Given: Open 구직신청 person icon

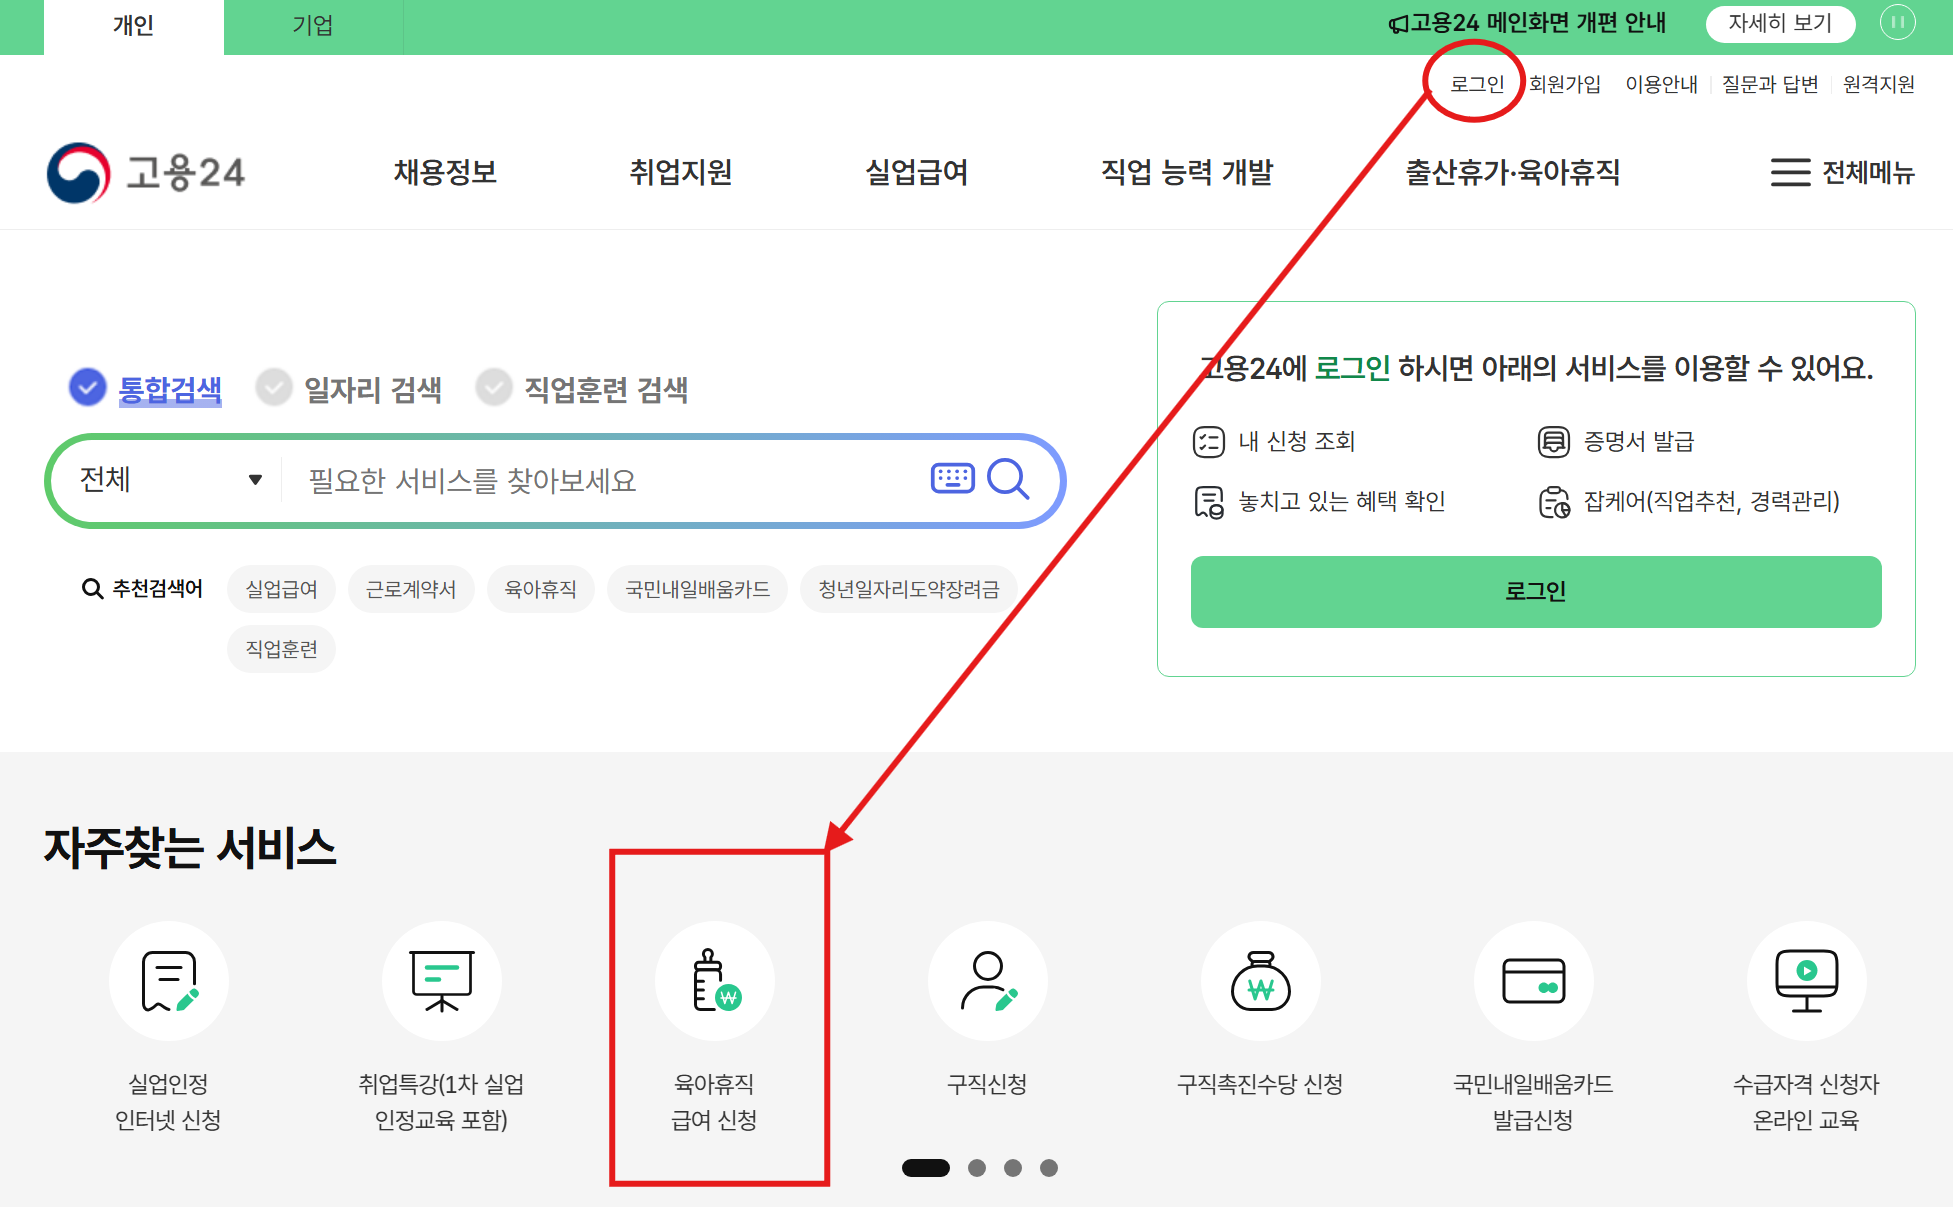Looking at the screenshot, I should click(x=988, y=981).
